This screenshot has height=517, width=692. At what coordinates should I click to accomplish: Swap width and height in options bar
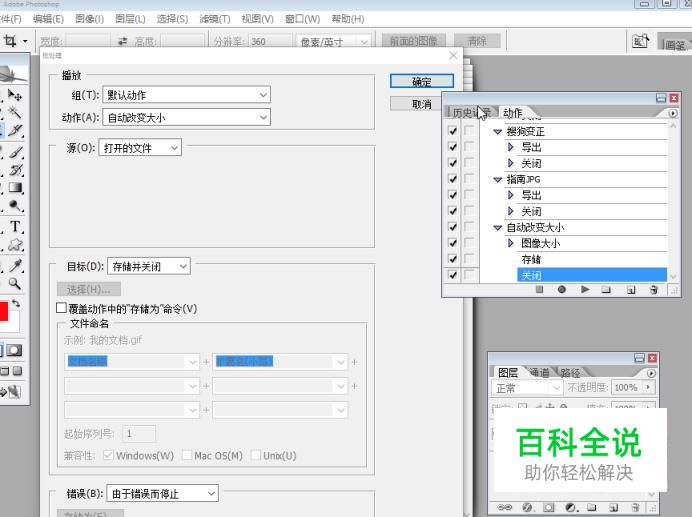click(x=122, y=41)
